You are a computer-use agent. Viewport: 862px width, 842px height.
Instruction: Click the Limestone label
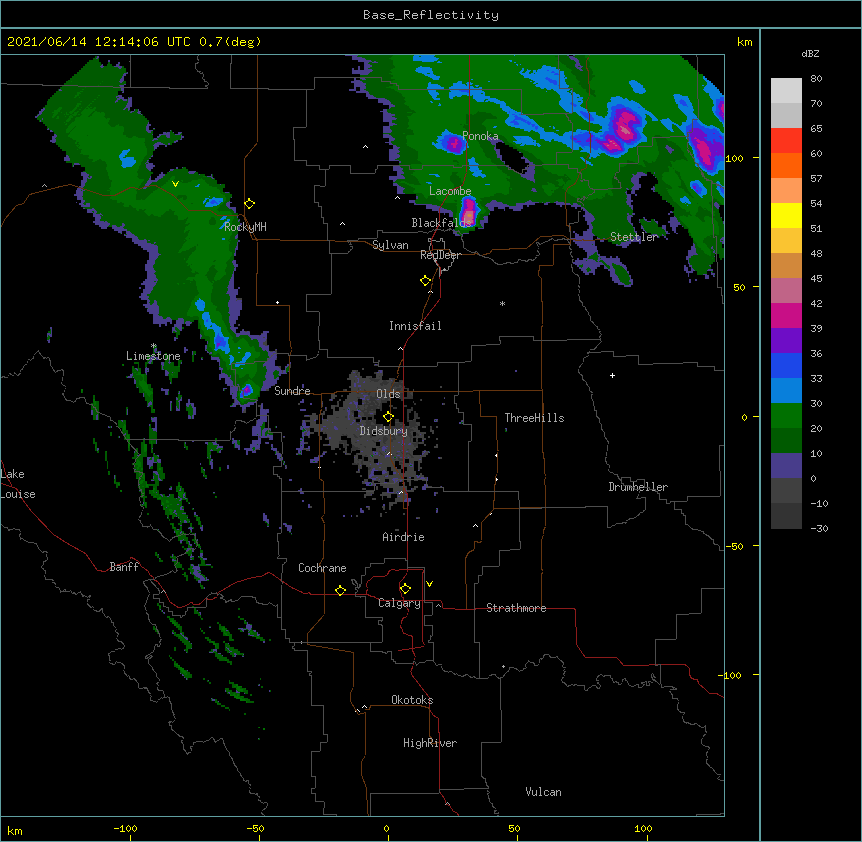coord(153,356)
